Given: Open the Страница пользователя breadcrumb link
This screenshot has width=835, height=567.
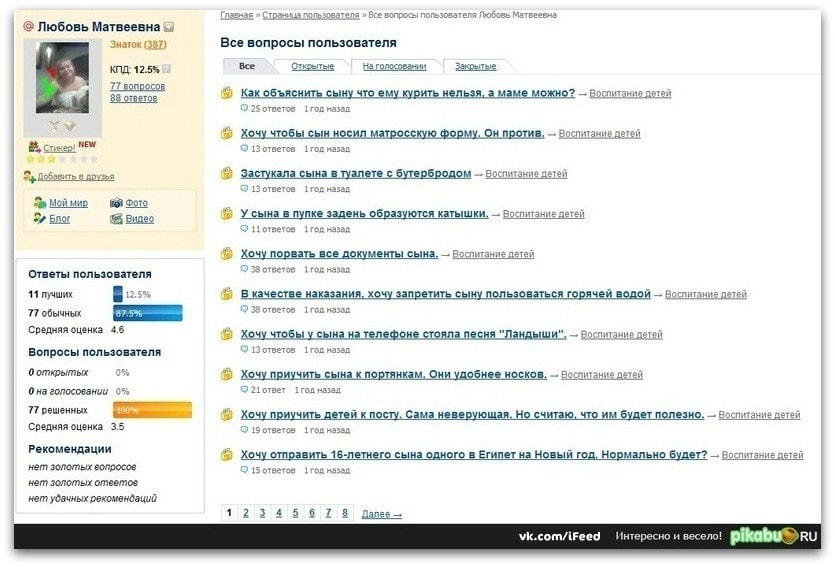Looking at the screenshot, I should pos(311,15).
